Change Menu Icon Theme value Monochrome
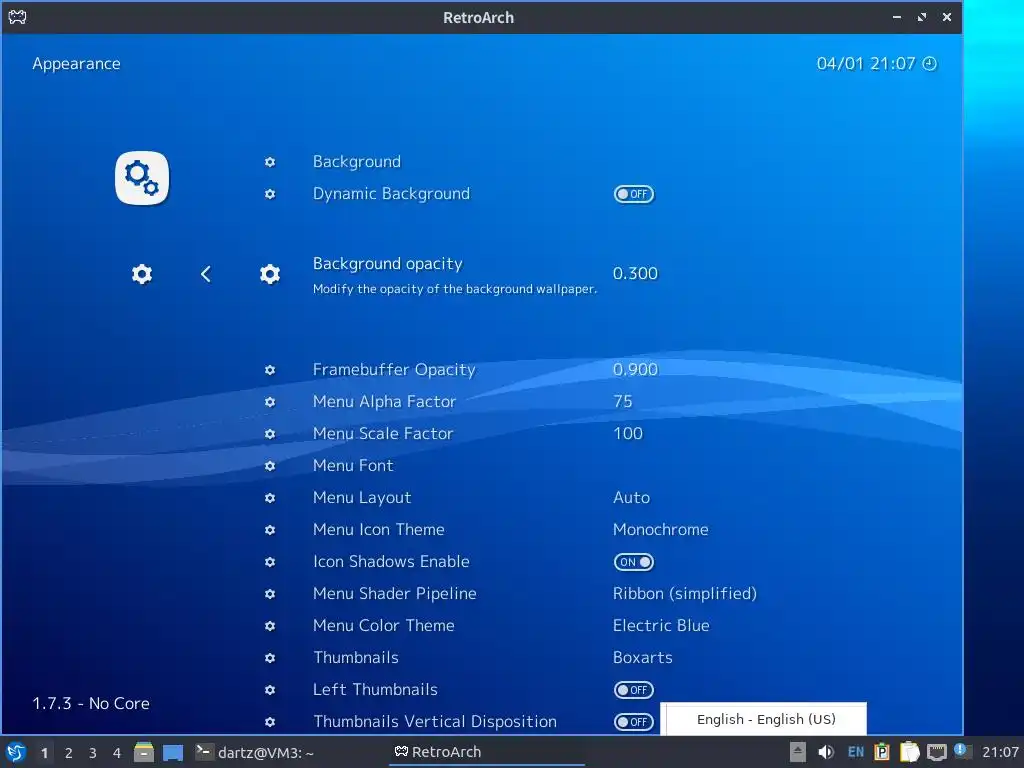The width and height of the screenshot is (1024, 768). (x=660, y=530)
